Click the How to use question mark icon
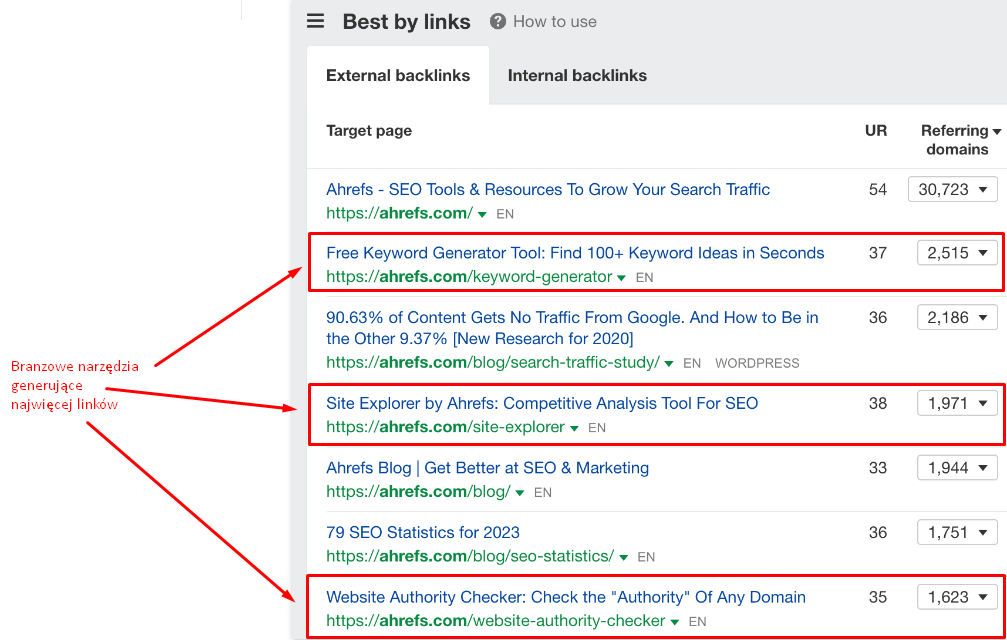The width and height of the screenshot is (1007, 640). pos(498,21)
